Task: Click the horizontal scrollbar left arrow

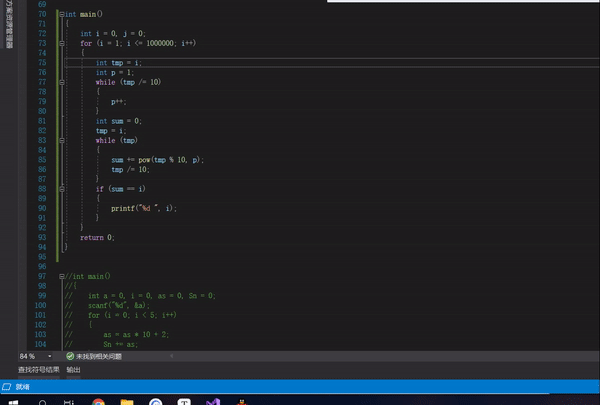Action: point(171,356)
